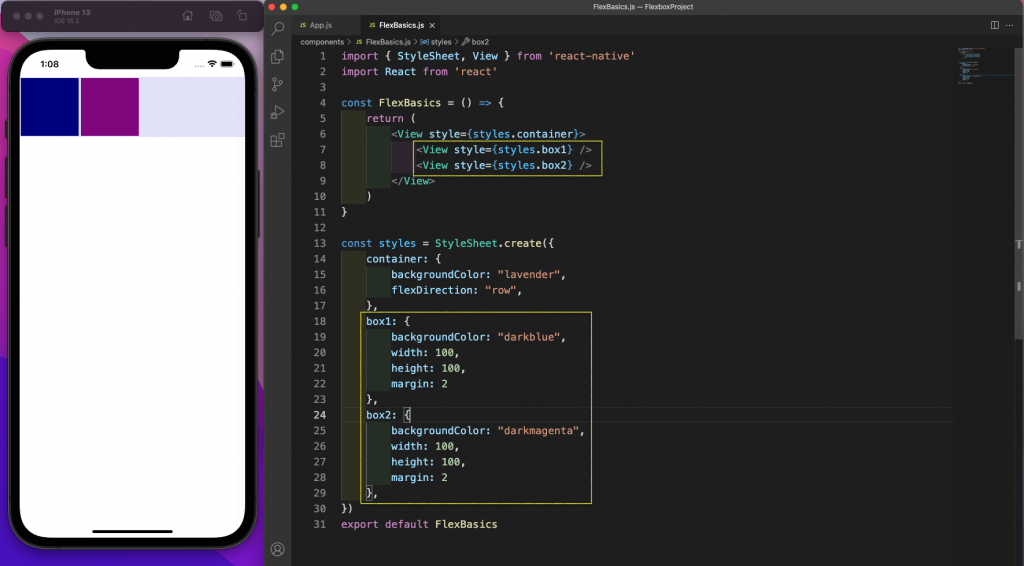Click line number 13 in gutter

(319, 244)
